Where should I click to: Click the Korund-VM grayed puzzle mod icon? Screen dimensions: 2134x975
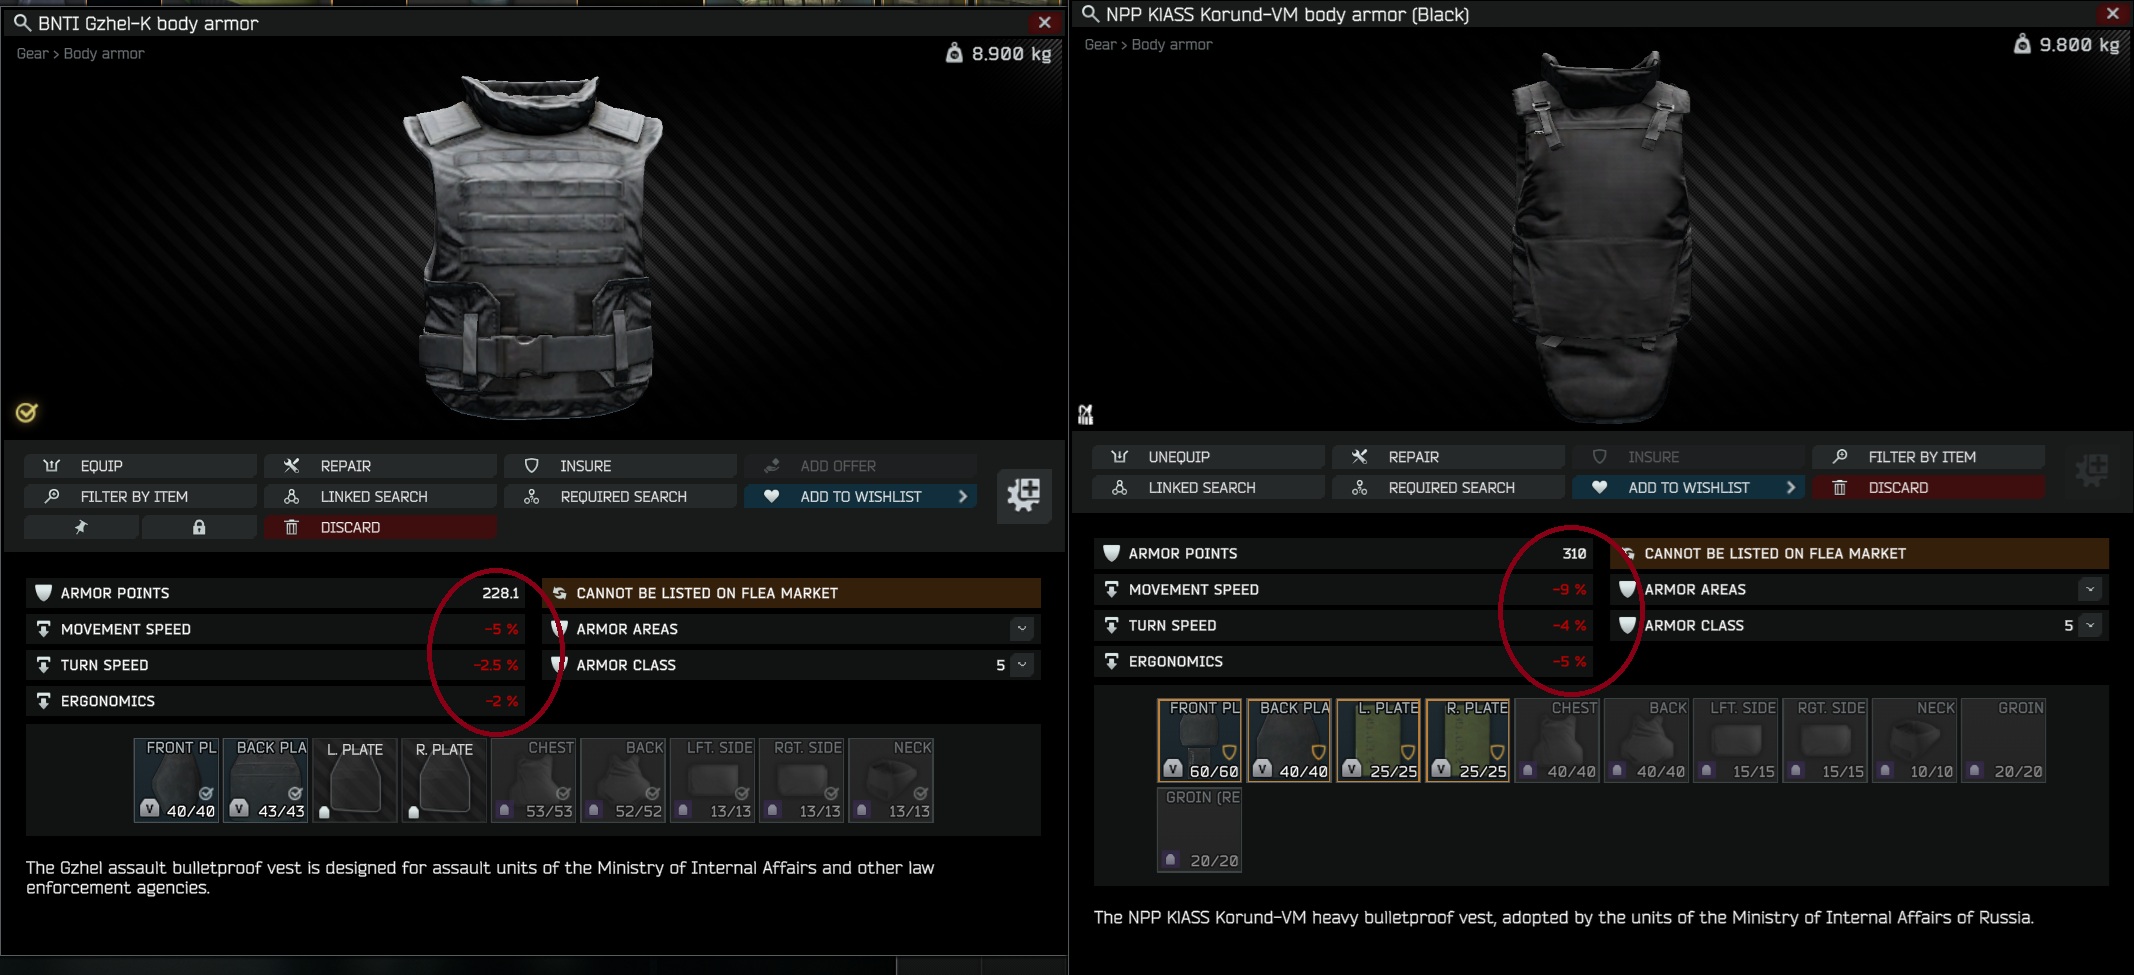coord(2091,470)
